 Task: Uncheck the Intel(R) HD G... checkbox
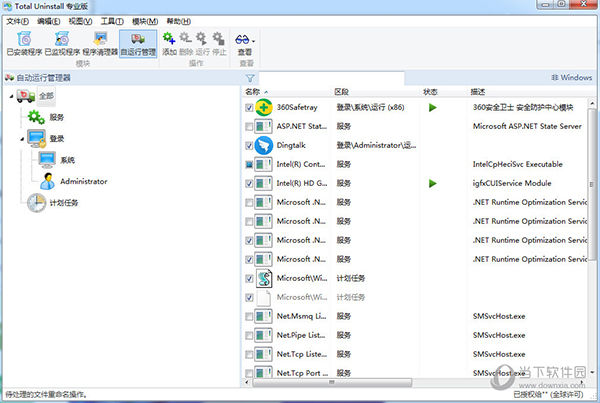click(249, 183)
